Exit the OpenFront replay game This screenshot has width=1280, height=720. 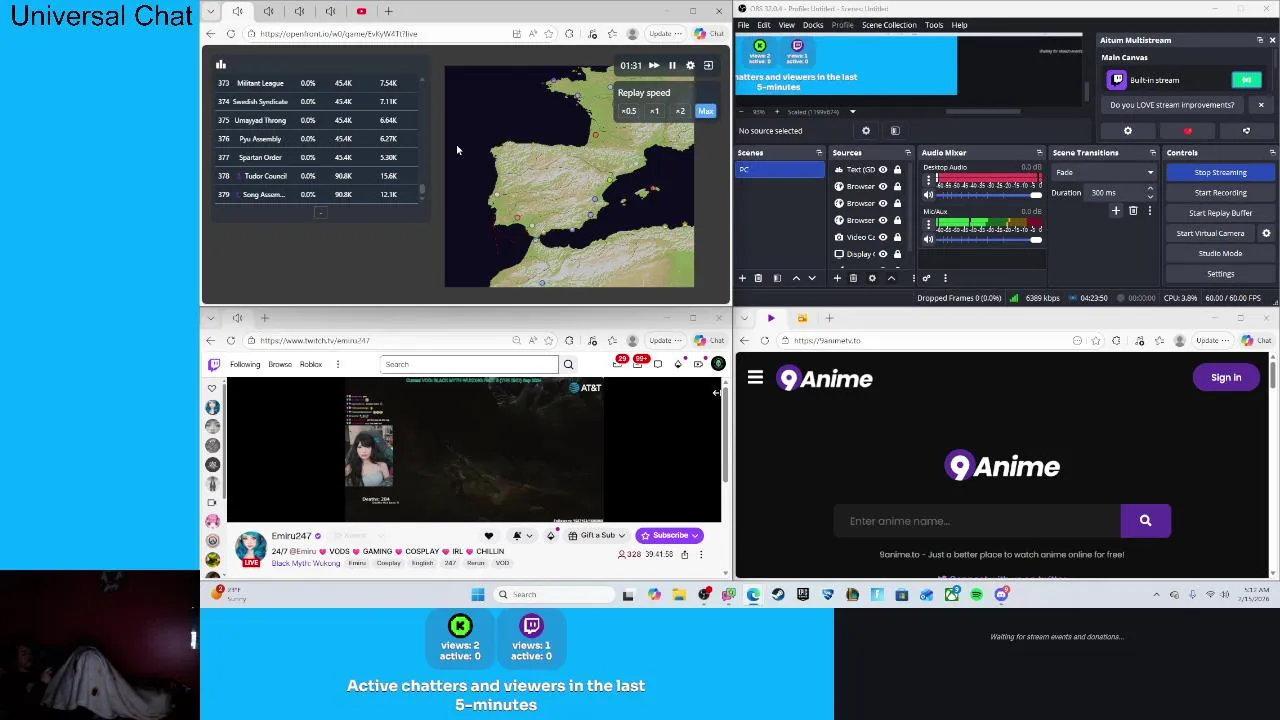708,65
